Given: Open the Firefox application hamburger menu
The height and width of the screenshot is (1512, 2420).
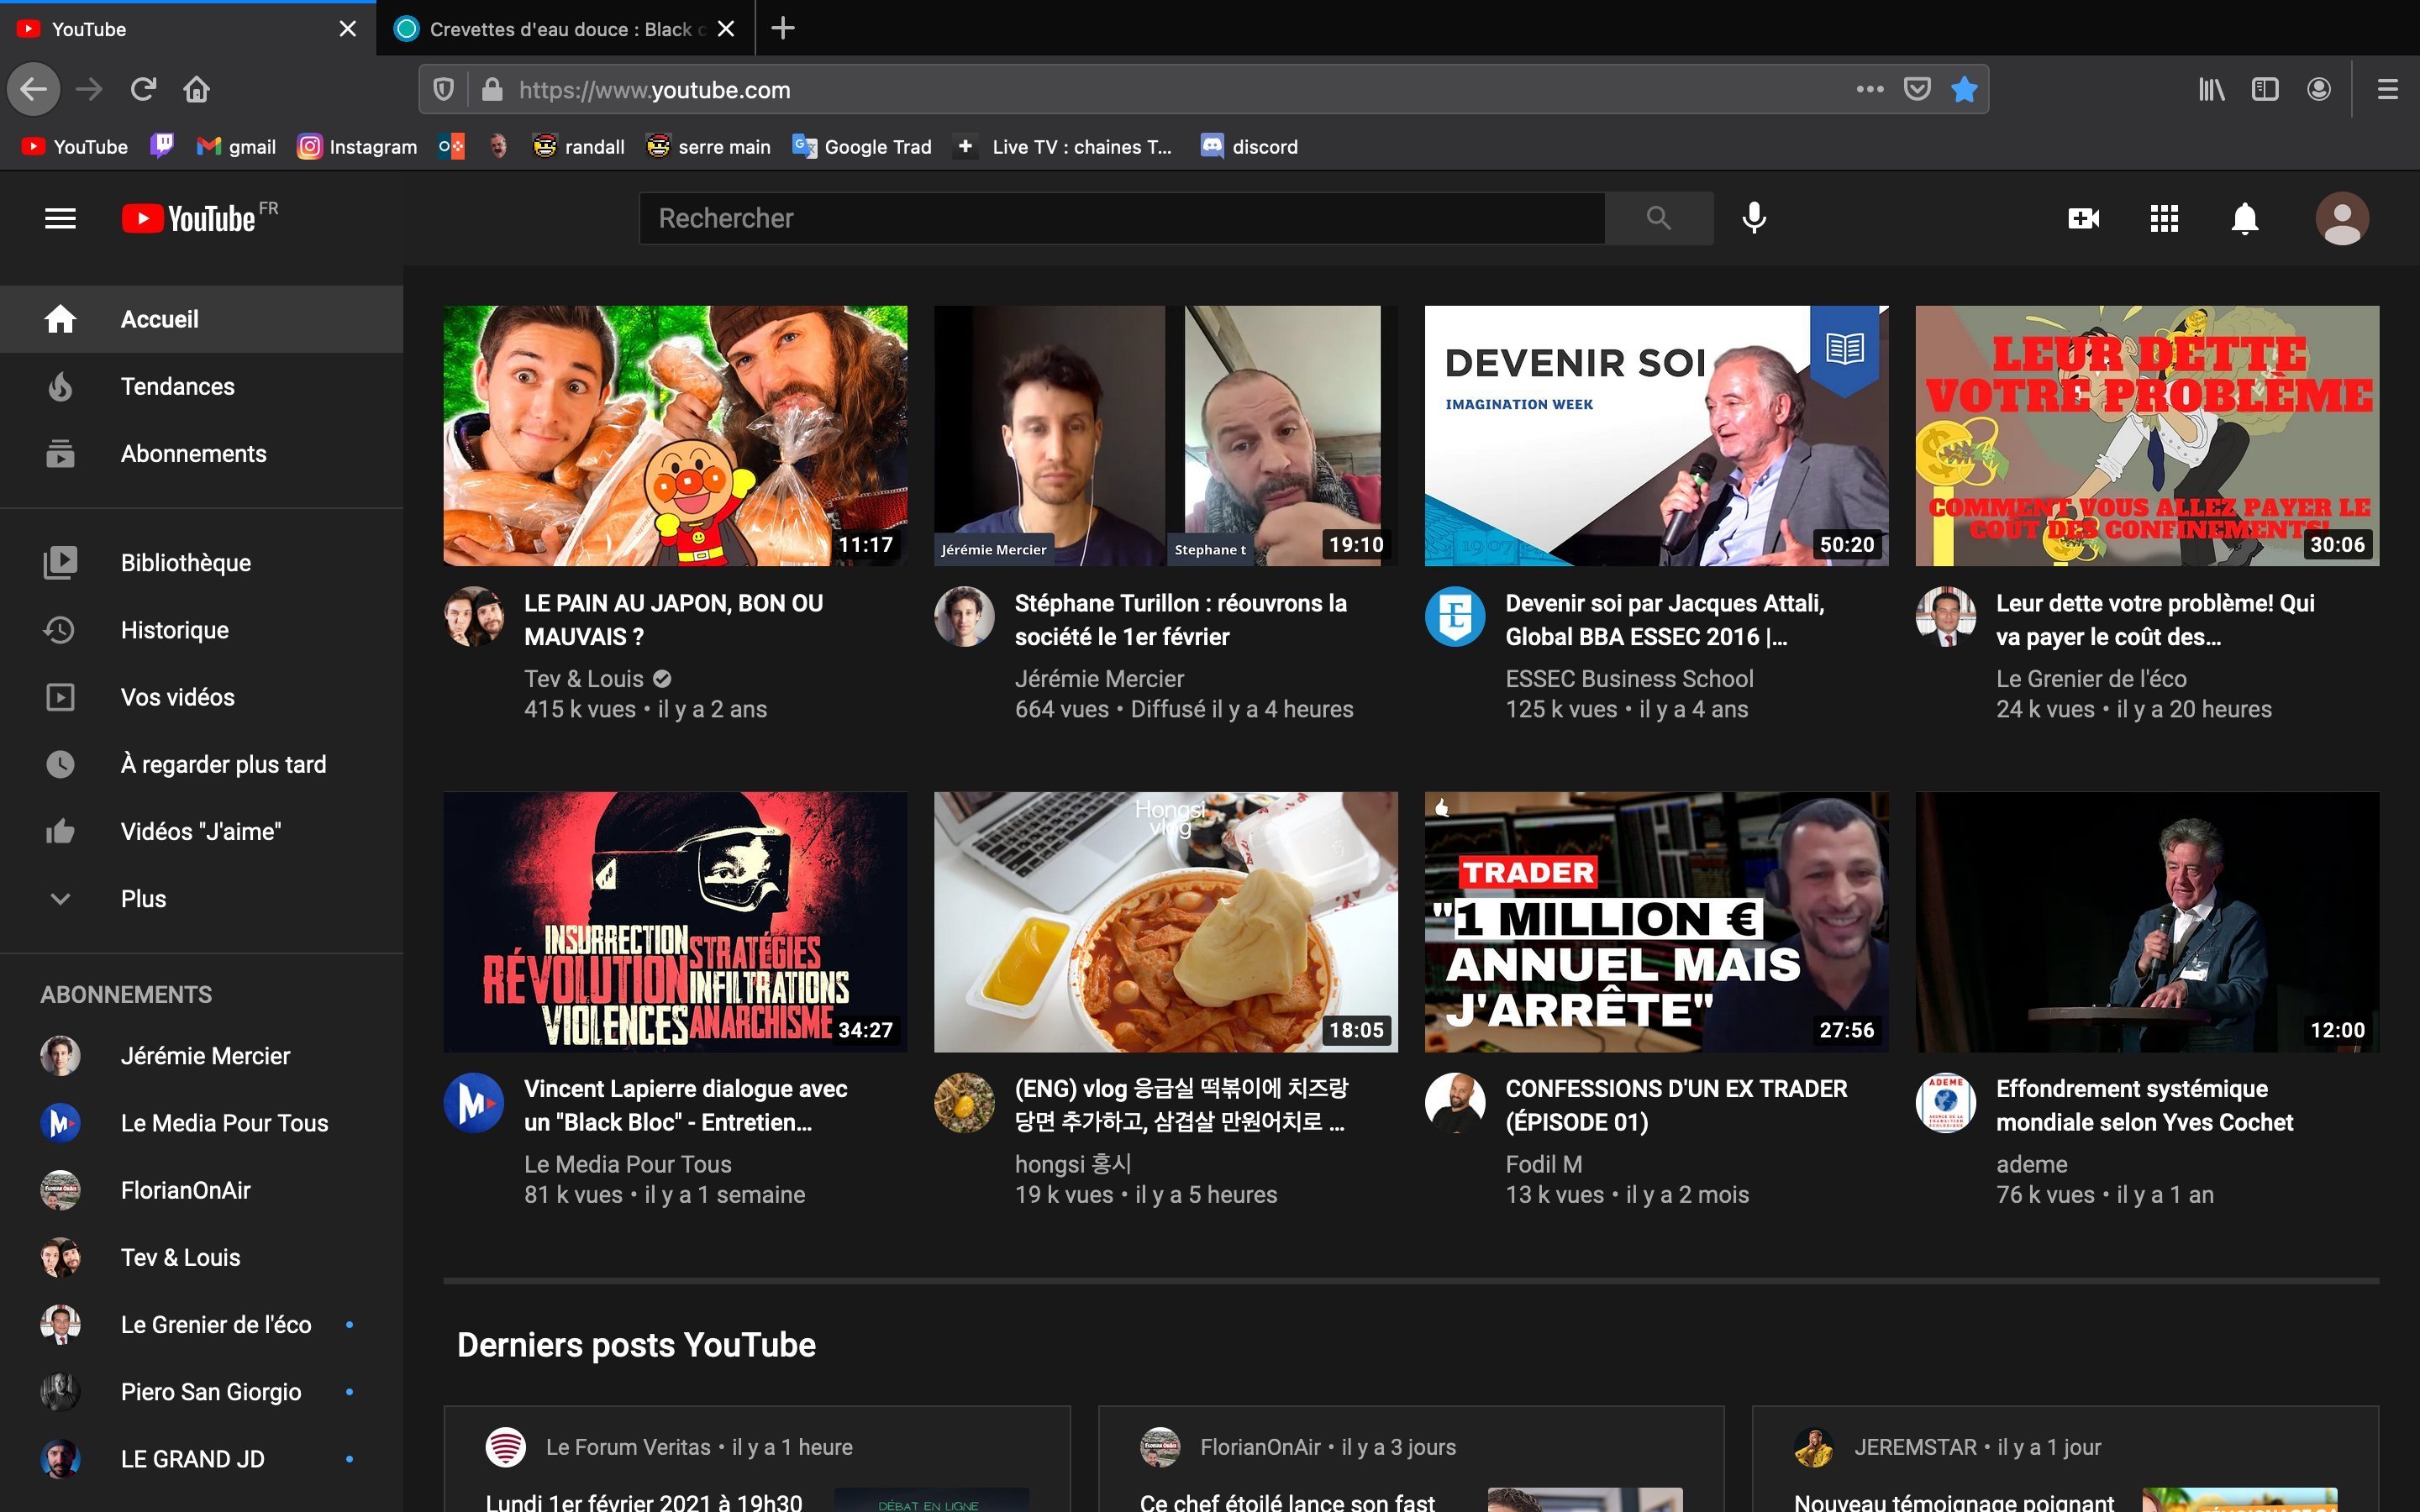Looking at the screenshot, I should pos(2387,89).
